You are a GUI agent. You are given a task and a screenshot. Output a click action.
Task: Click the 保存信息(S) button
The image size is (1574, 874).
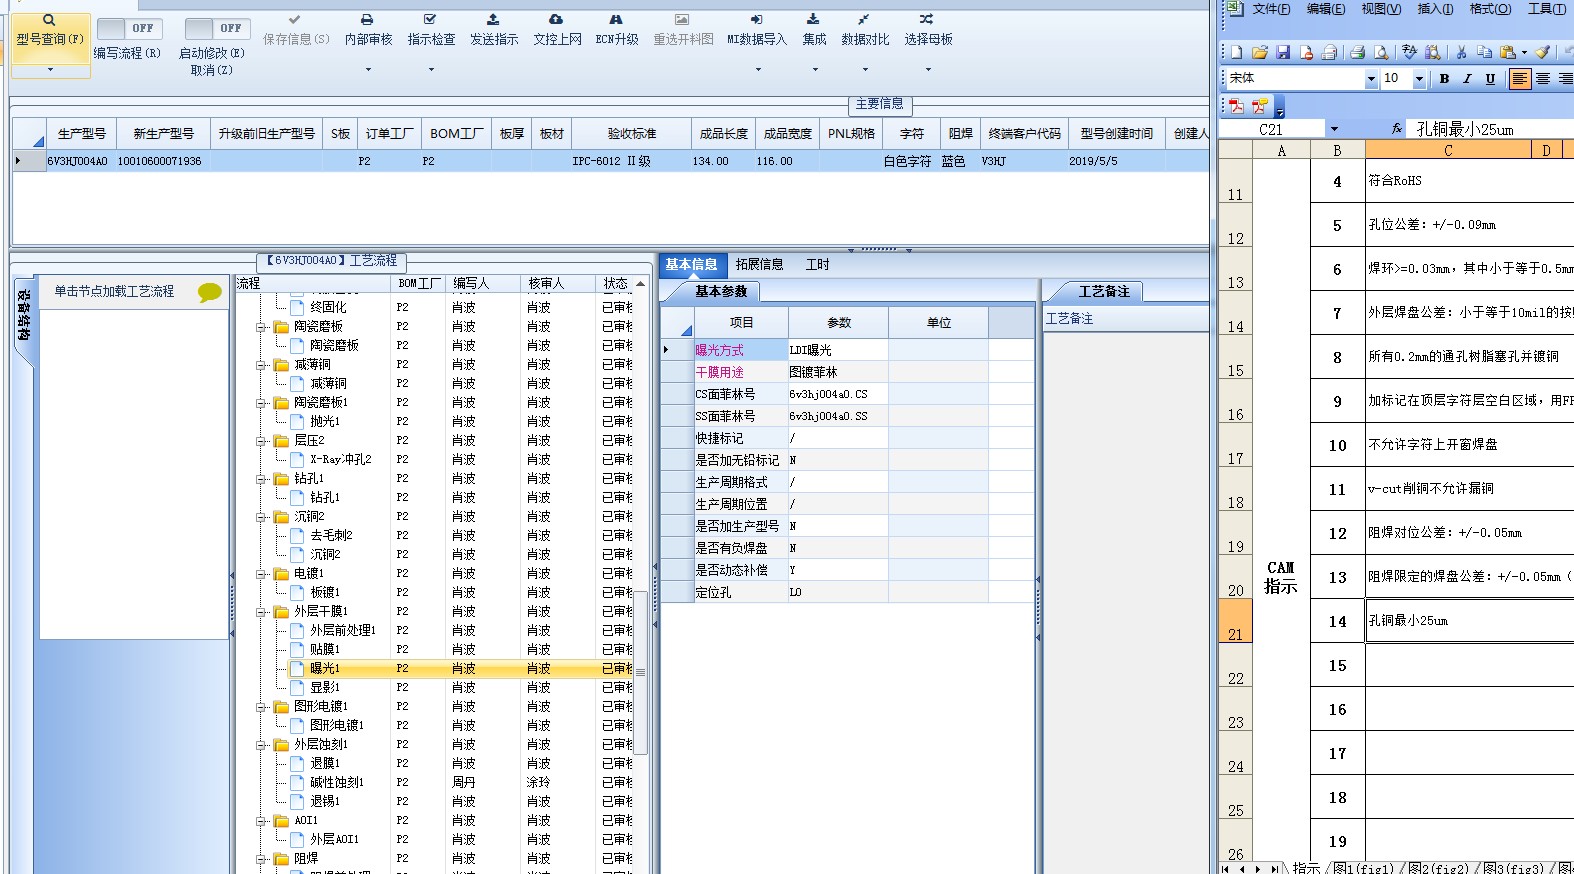(296, 29)
